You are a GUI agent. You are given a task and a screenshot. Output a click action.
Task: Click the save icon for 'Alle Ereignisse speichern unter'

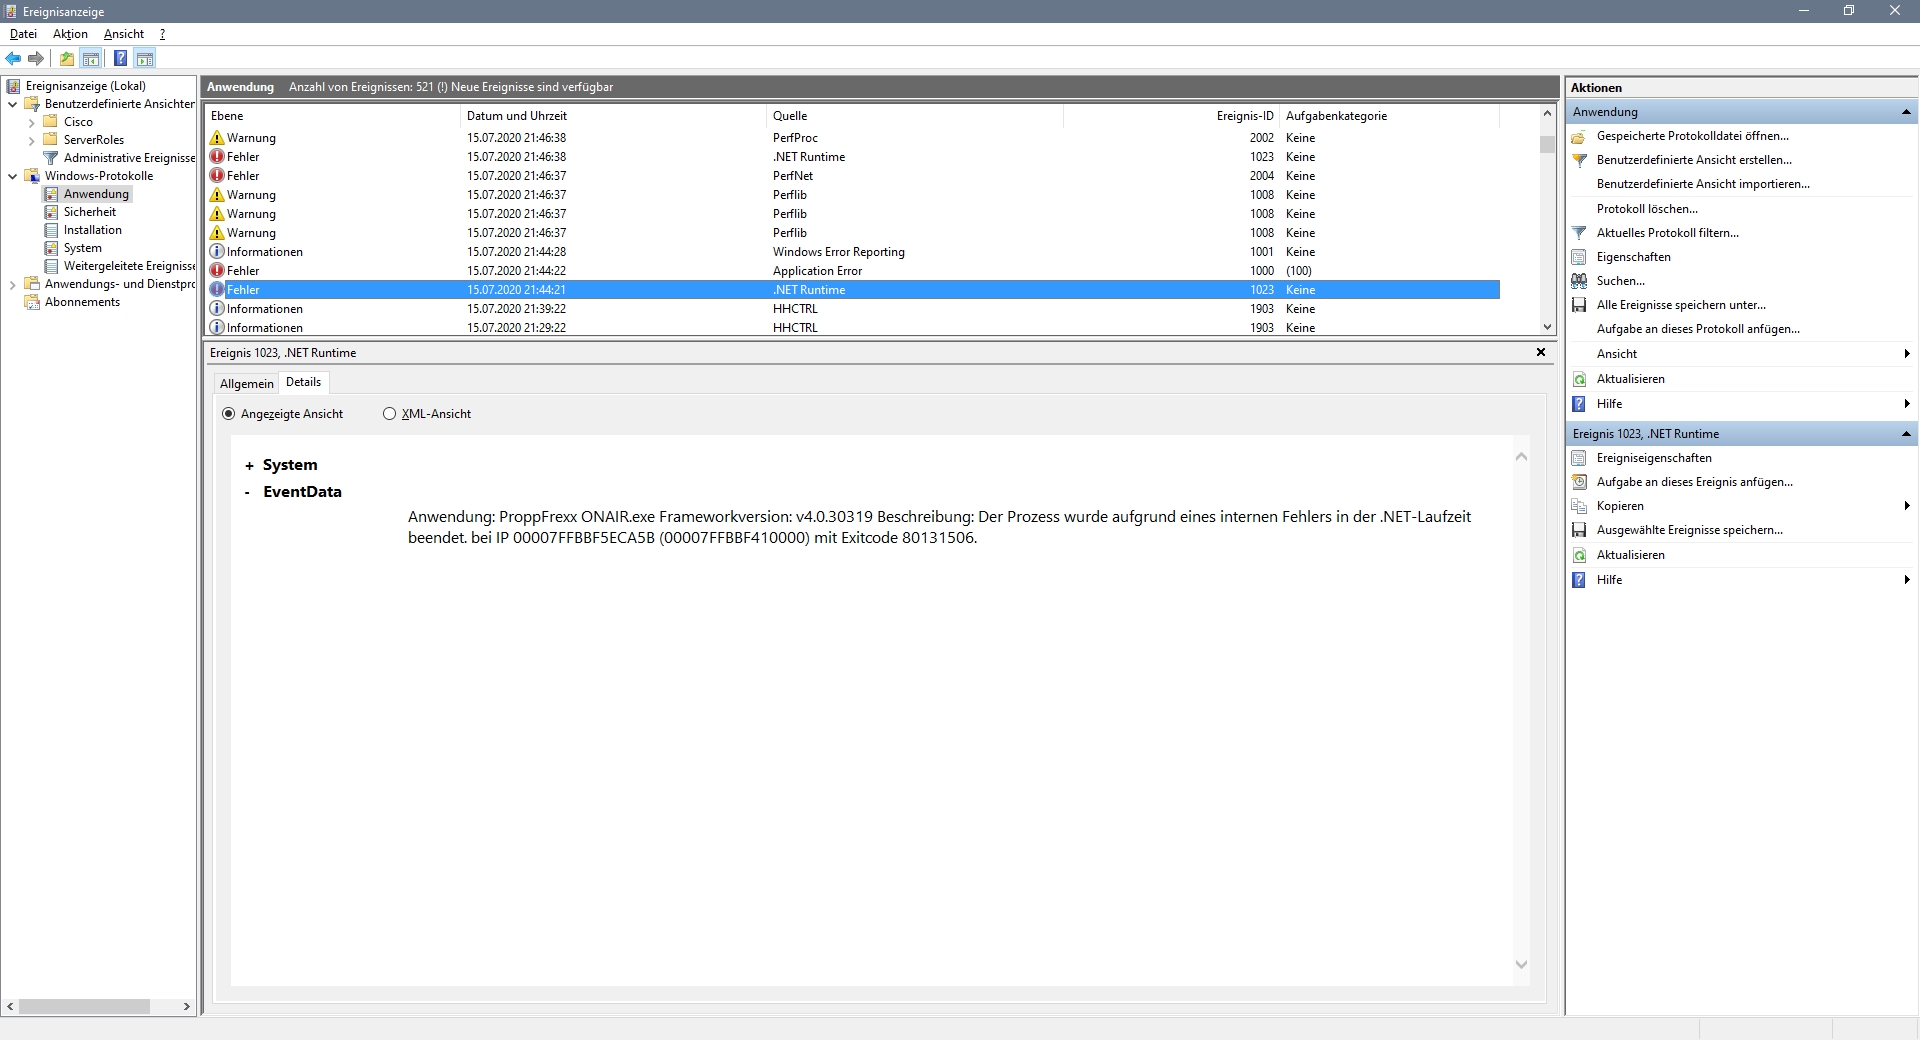(1579, 305)
